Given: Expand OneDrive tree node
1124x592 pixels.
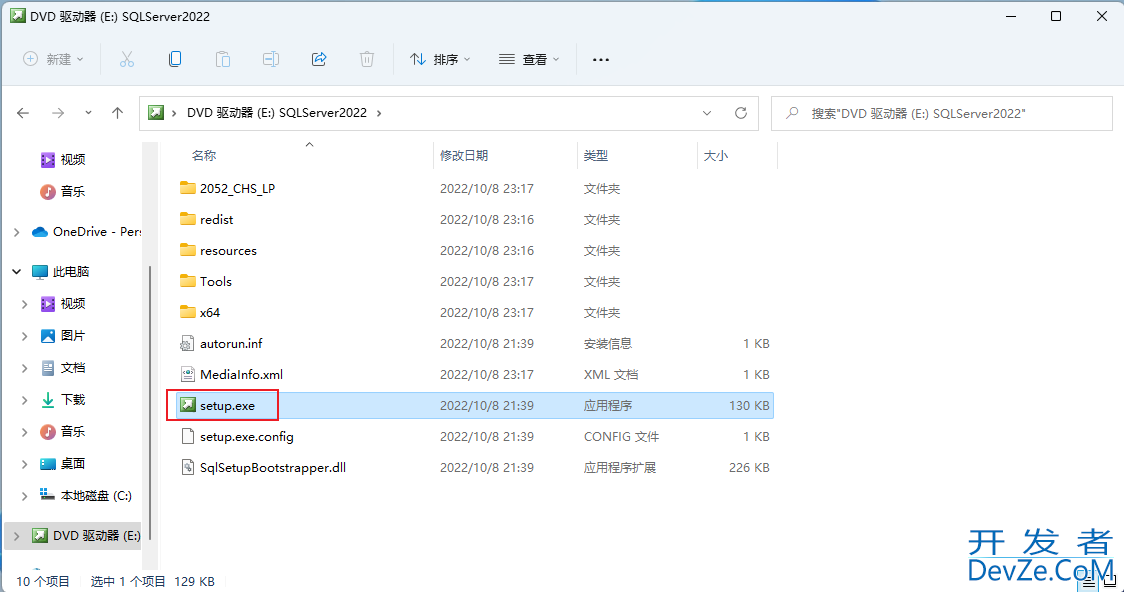Looking at the screenshot, I should click(x=16, y=232).
